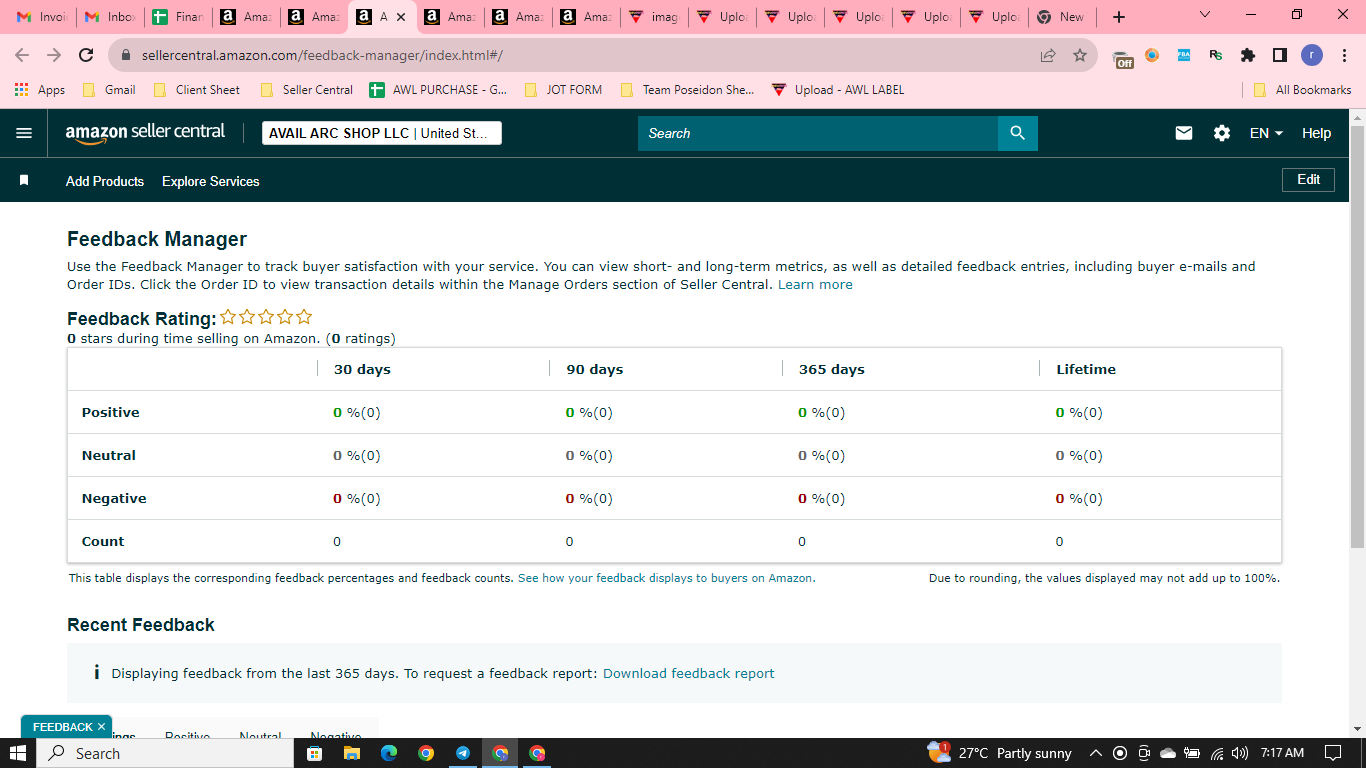Open the EN language dropdown
Viewport: 1366px width, 768px height.
tap(1266, 133)
